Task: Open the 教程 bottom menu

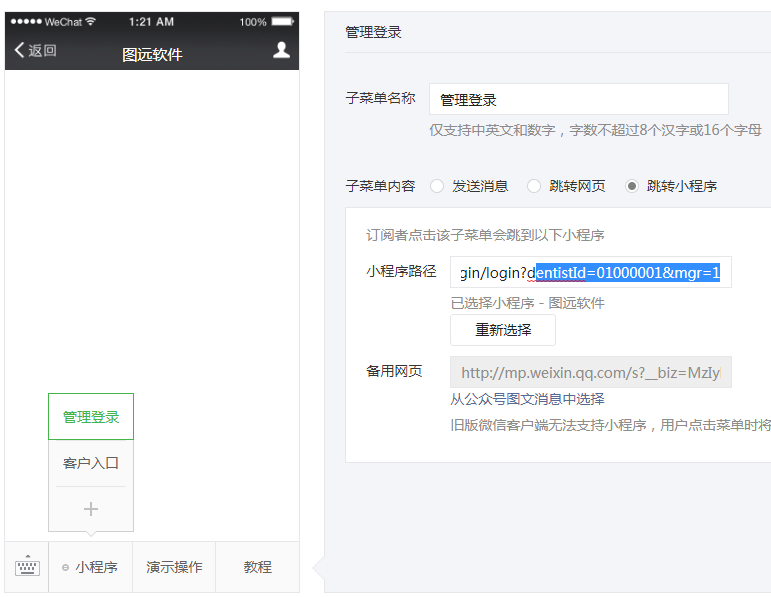Action: click(x=258, y=567)
